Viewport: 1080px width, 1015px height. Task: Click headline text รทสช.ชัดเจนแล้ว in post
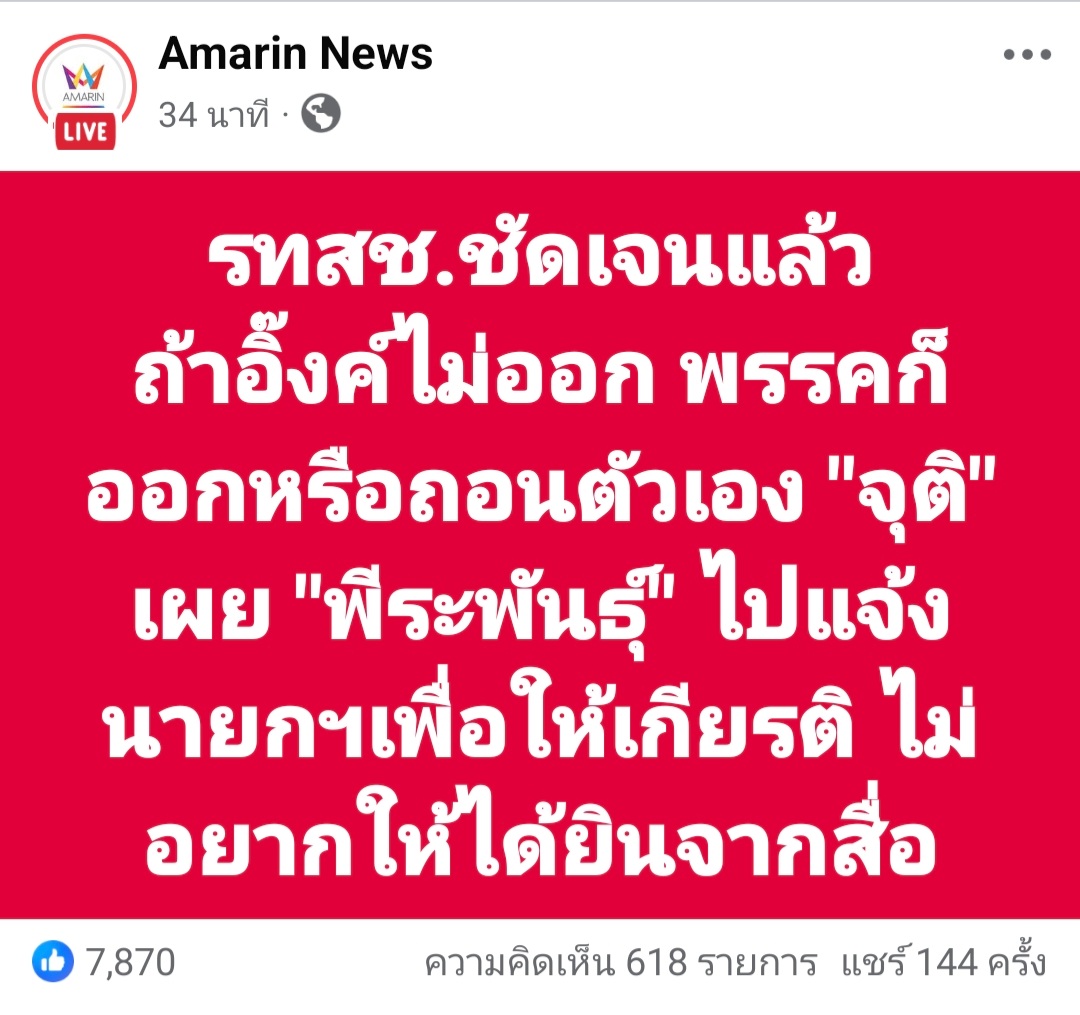click(540, 257)
